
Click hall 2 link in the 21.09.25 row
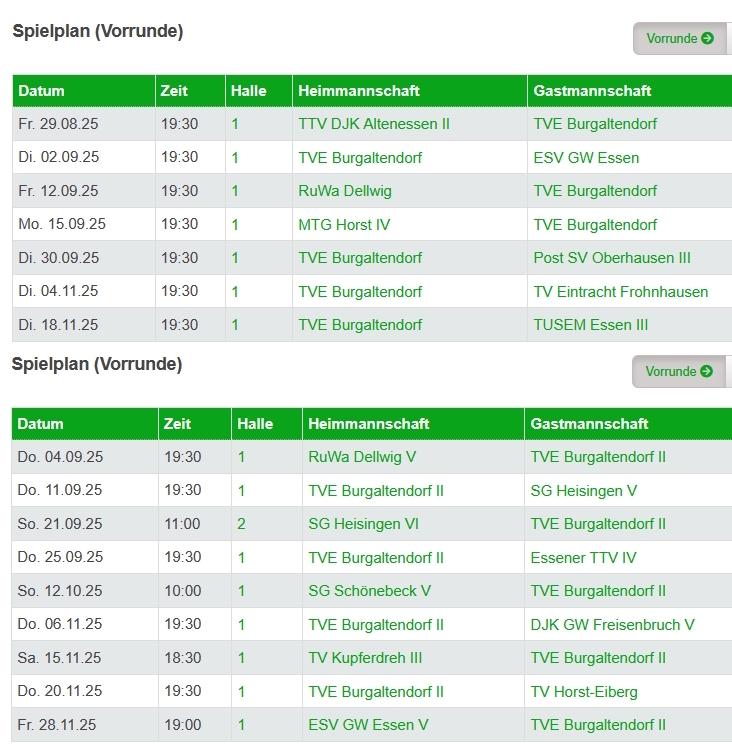[241, 524]
